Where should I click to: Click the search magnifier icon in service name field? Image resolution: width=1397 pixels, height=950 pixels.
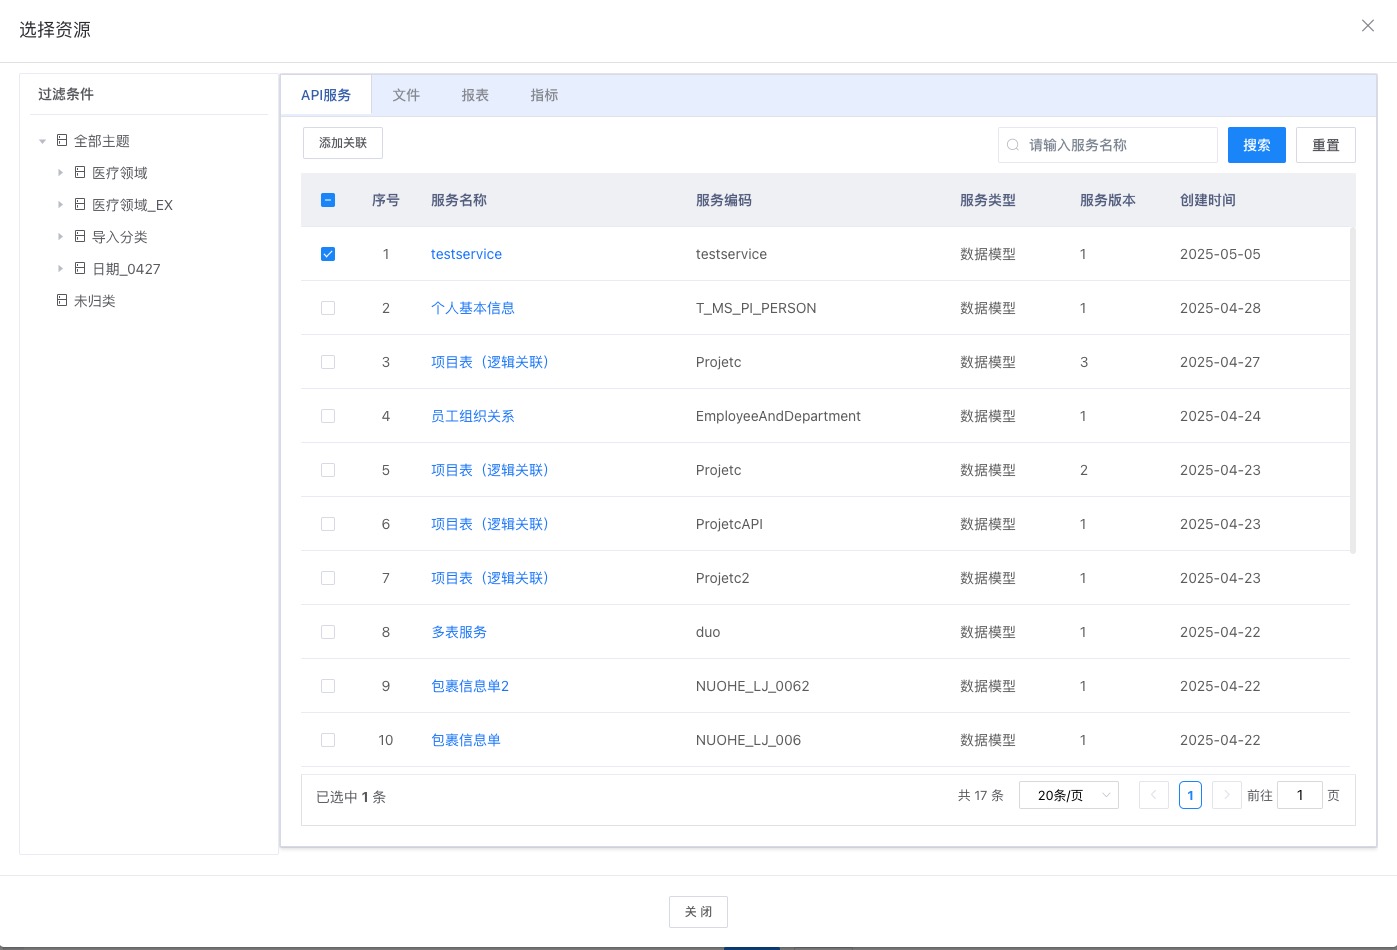(1013, 145)
